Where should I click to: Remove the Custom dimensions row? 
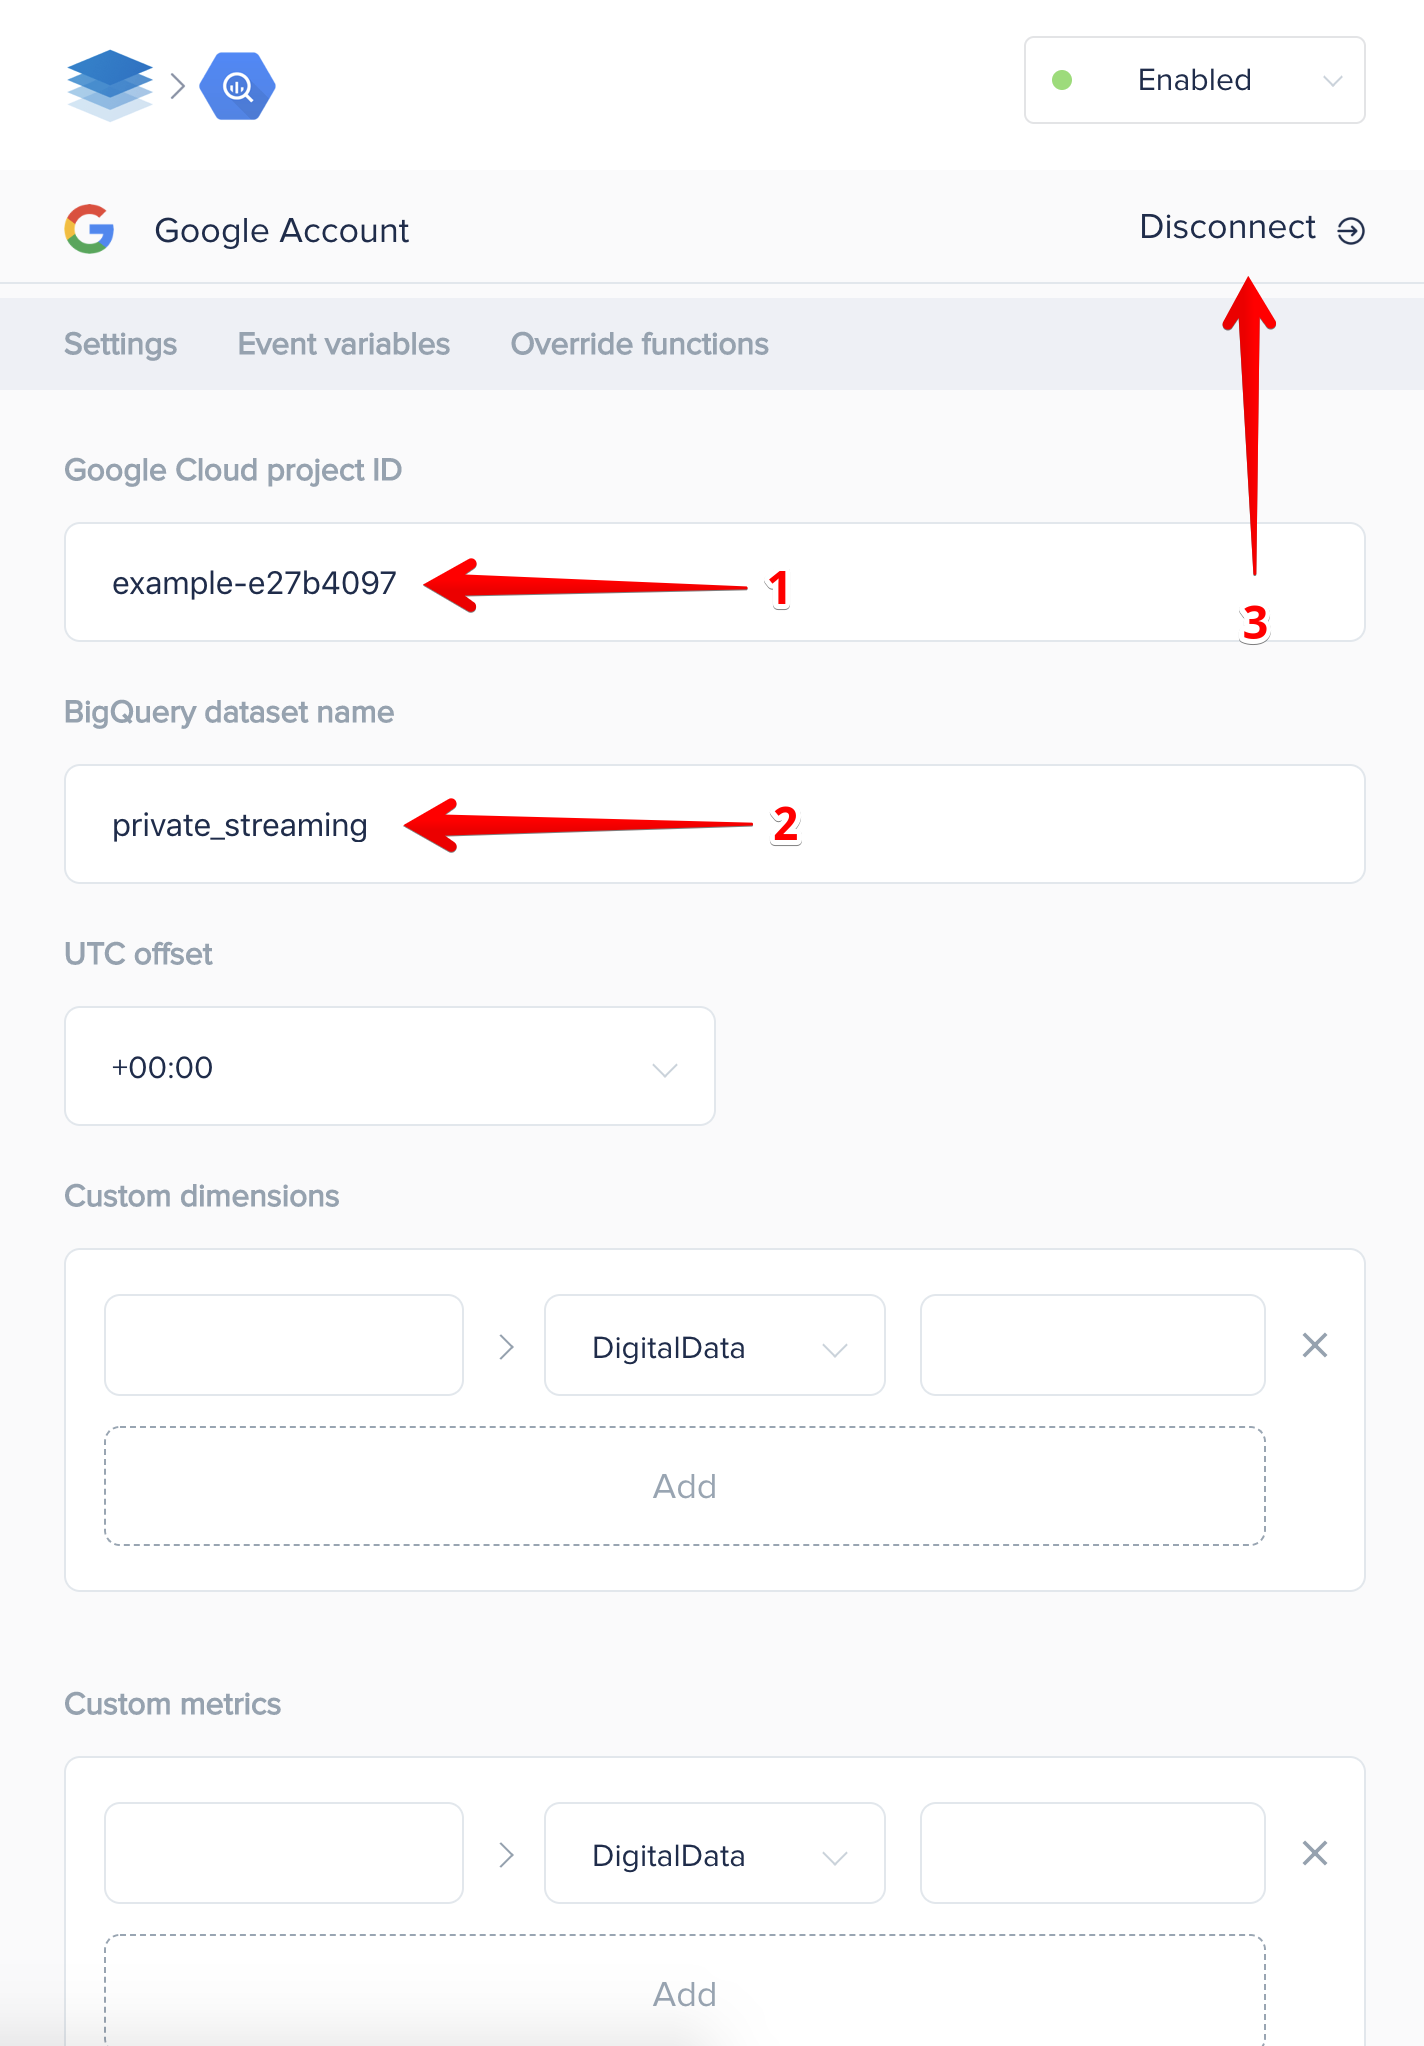(x=1315, y=1345)
